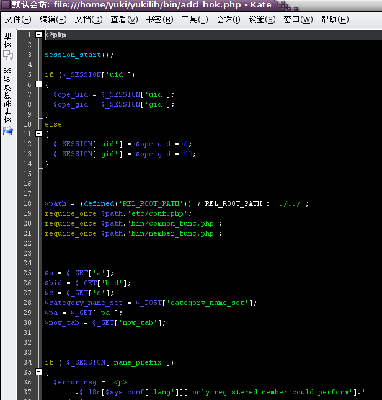Click the $_SESSION['uid'] assignment on line 12
Screen dimensions: 382x400
(123, 144)
